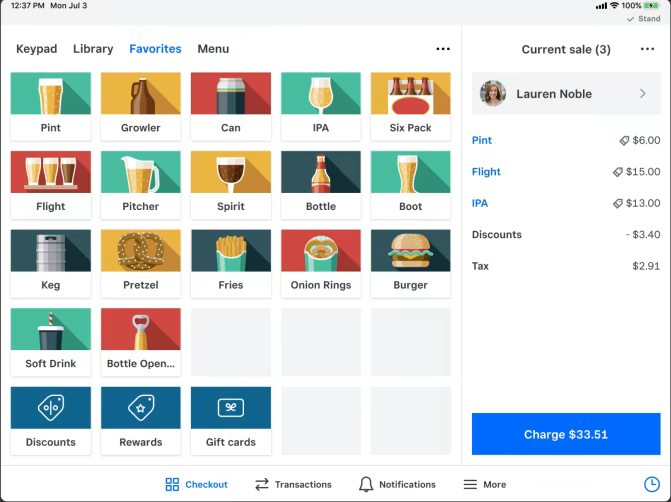Open the item grid more options
This screenshot has width=671, height=502.
click(x=442, y=49)
